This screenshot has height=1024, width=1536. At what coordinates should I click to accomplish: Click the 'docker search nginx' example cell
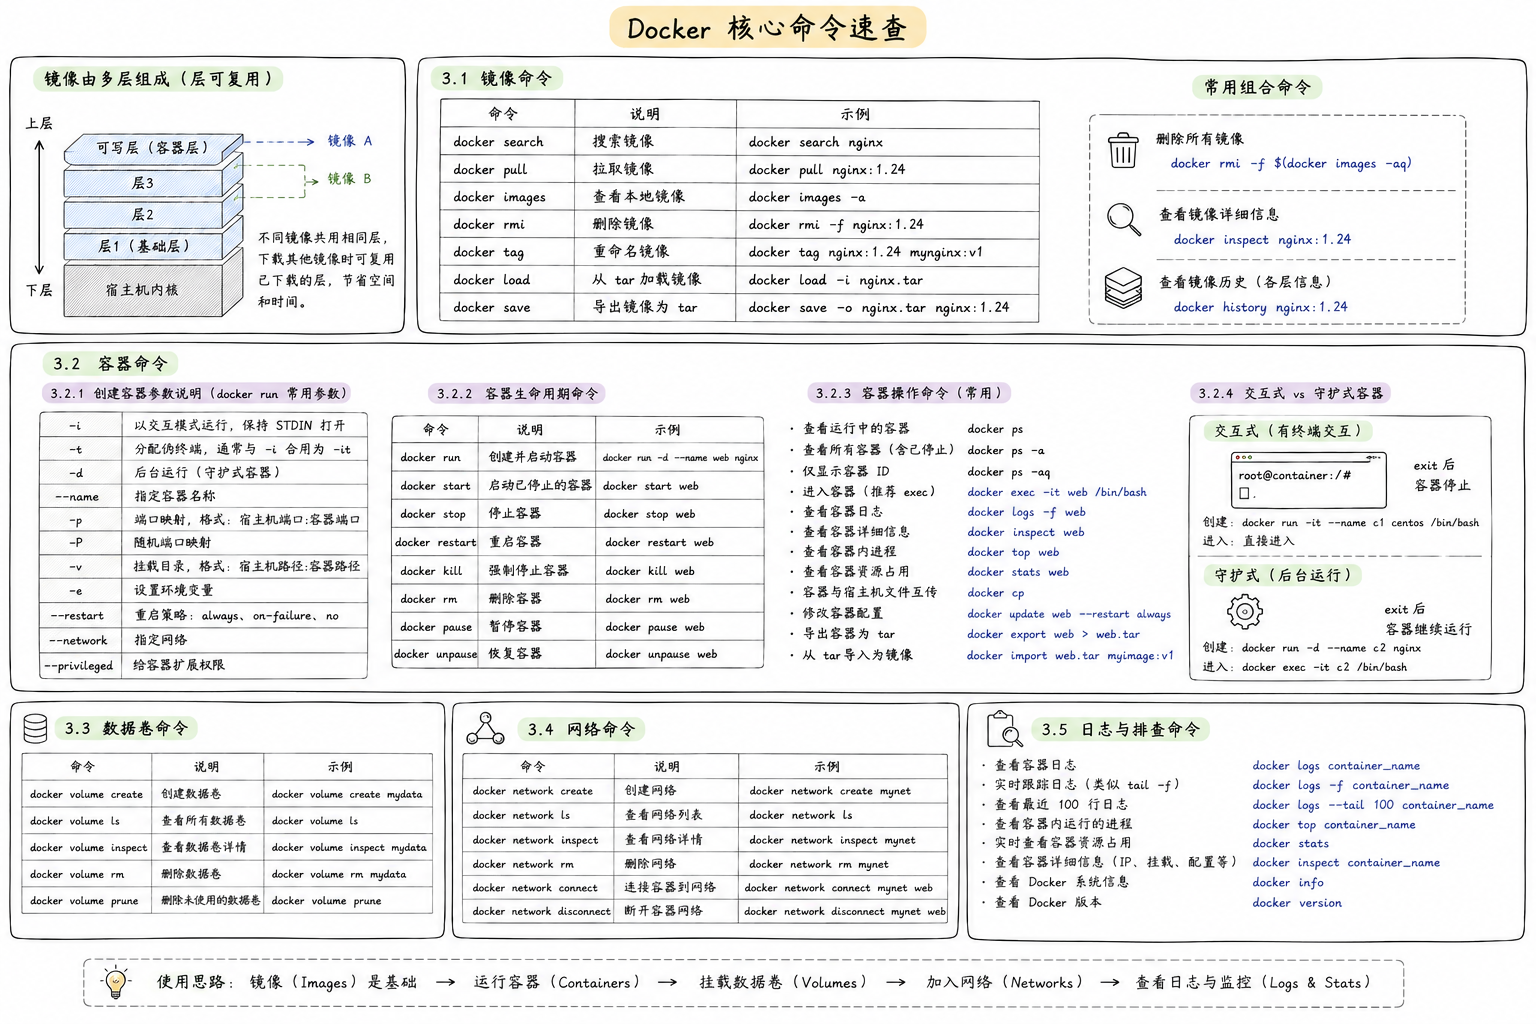[x=888, y=142]
